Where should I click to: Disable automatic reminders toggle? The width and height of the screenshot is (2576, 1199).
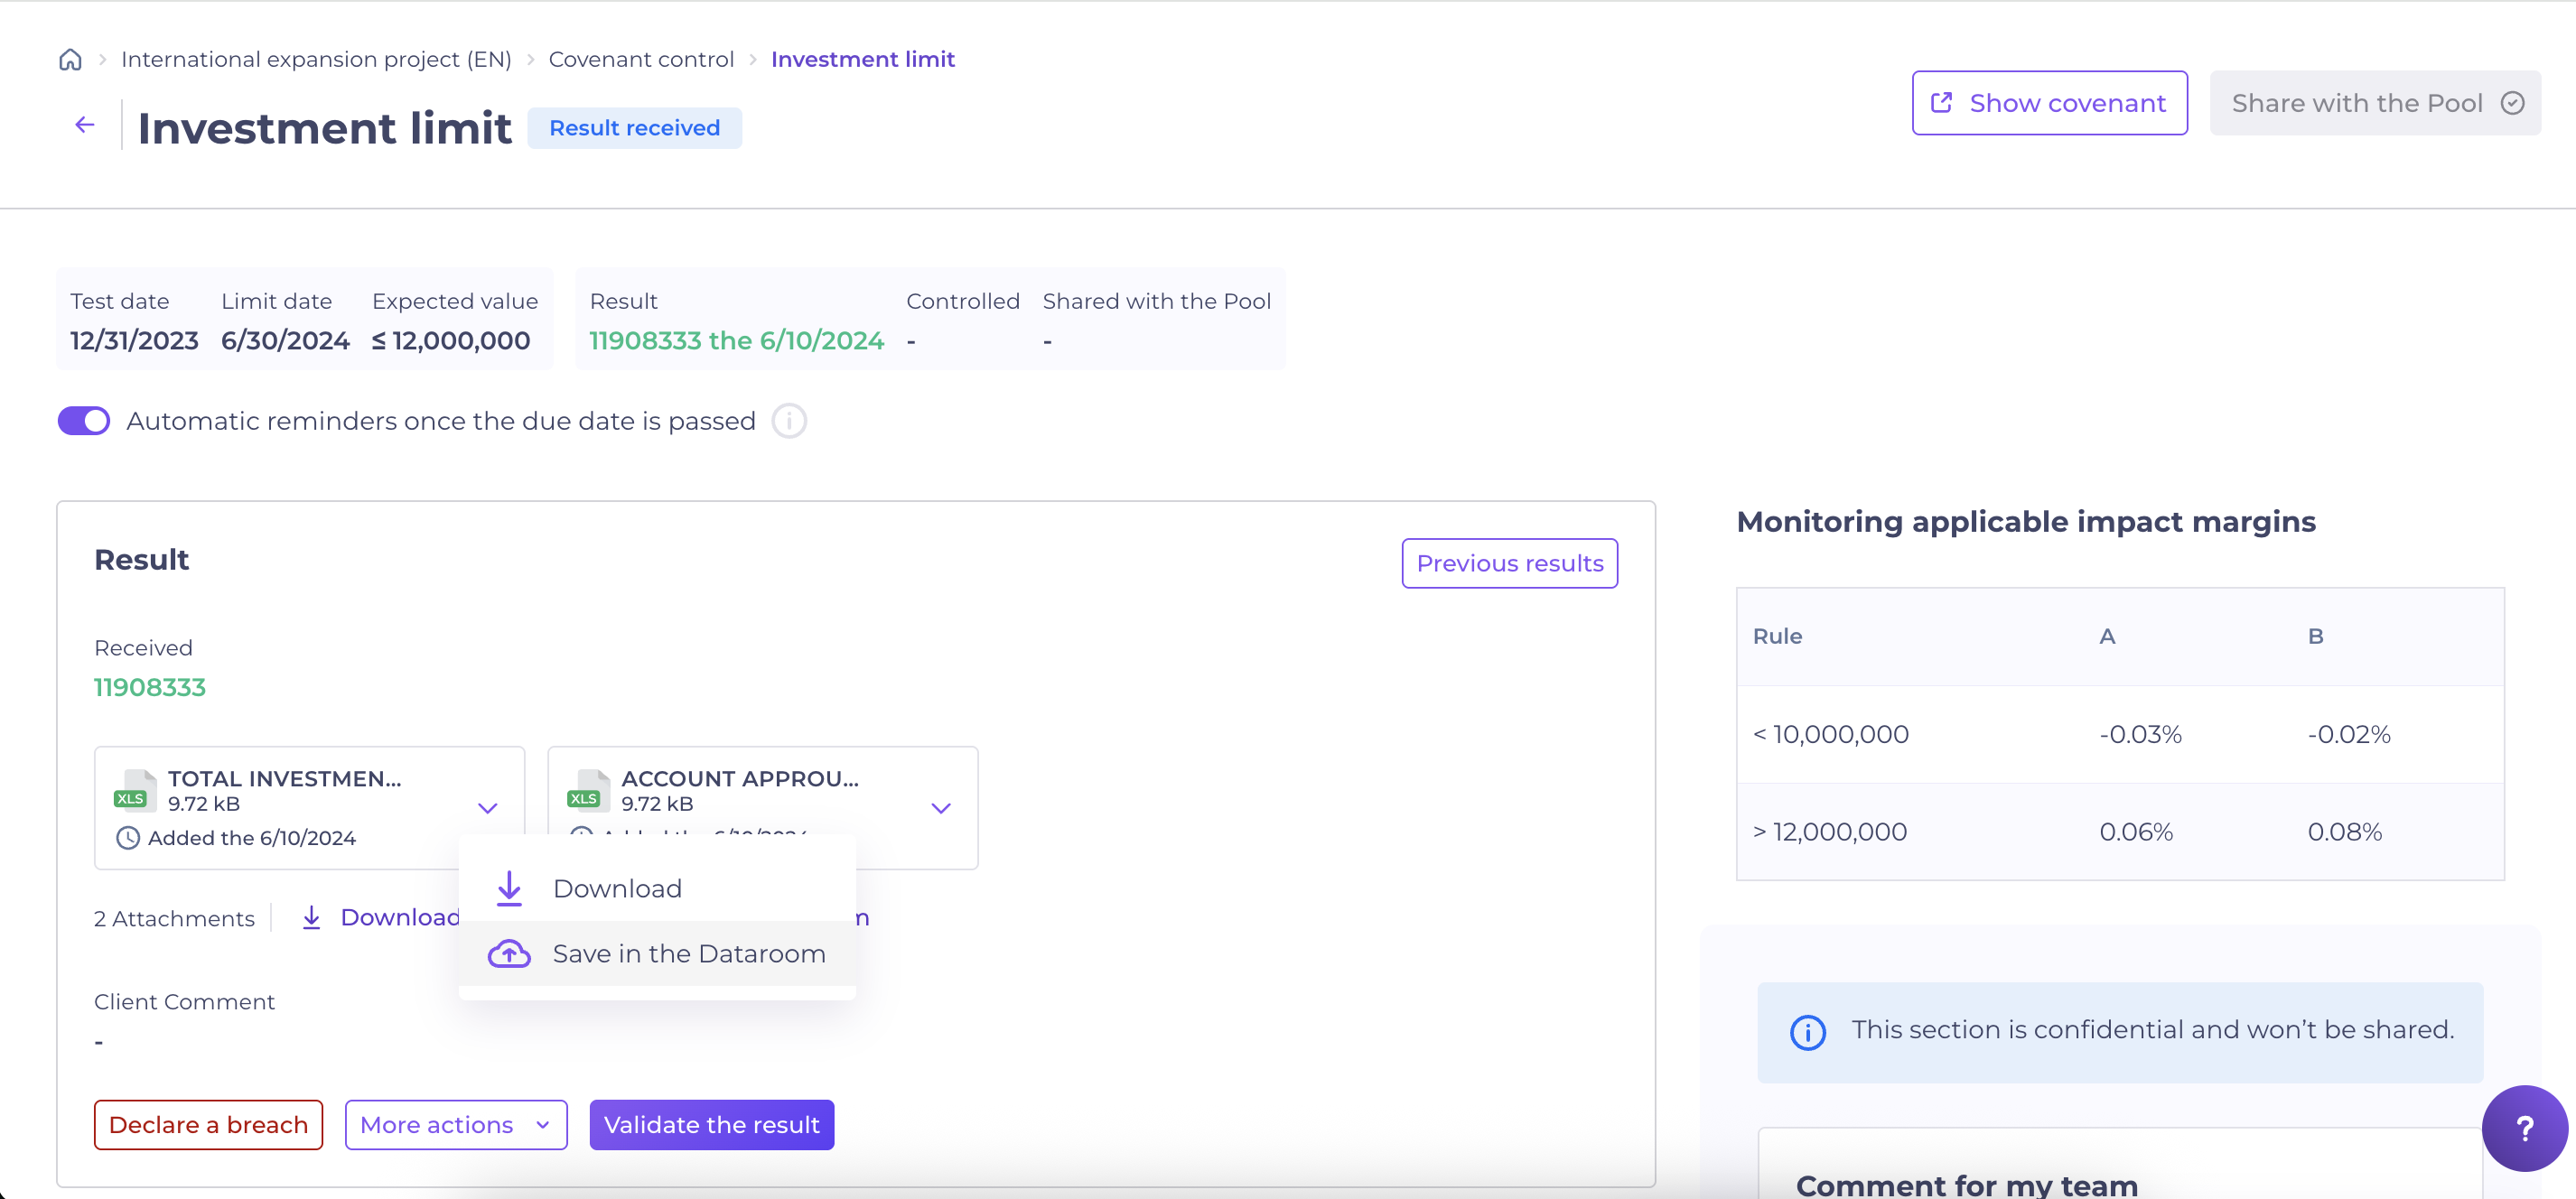[84, 421]
